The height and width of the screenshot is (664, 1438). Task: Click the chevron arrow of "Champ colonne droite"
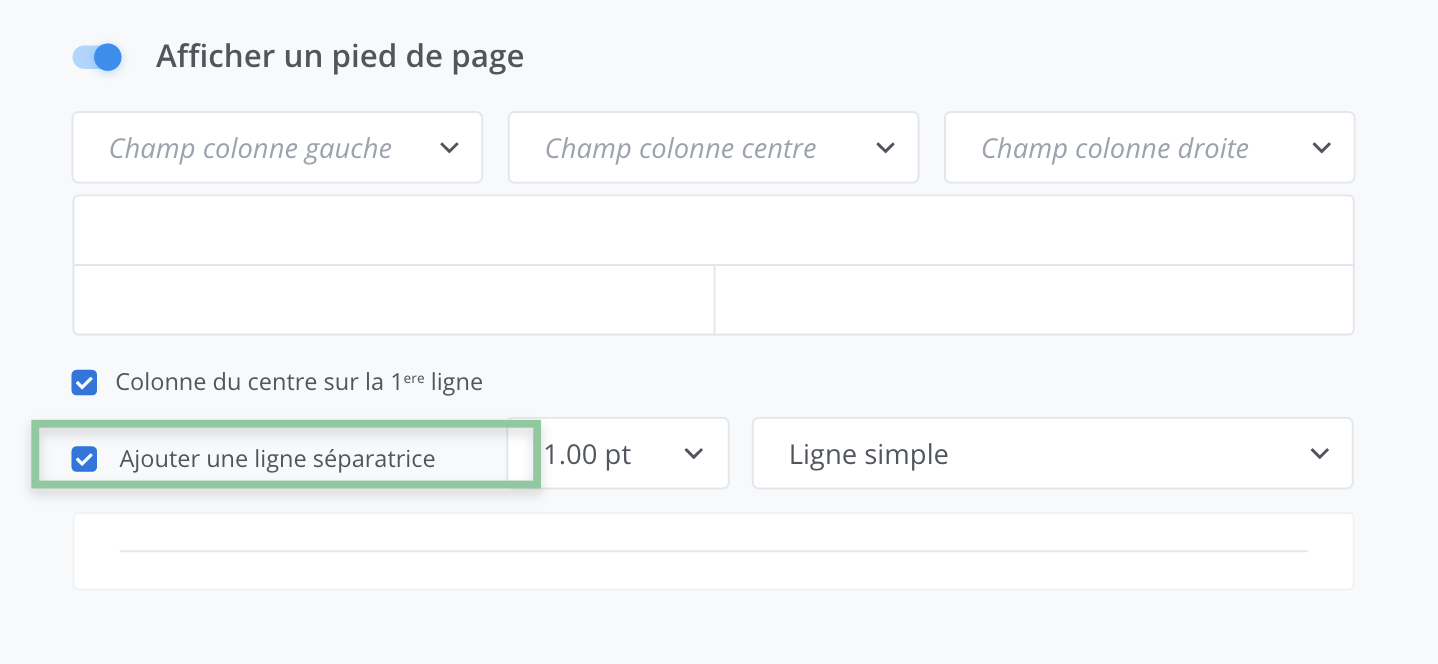point(1321,148)
